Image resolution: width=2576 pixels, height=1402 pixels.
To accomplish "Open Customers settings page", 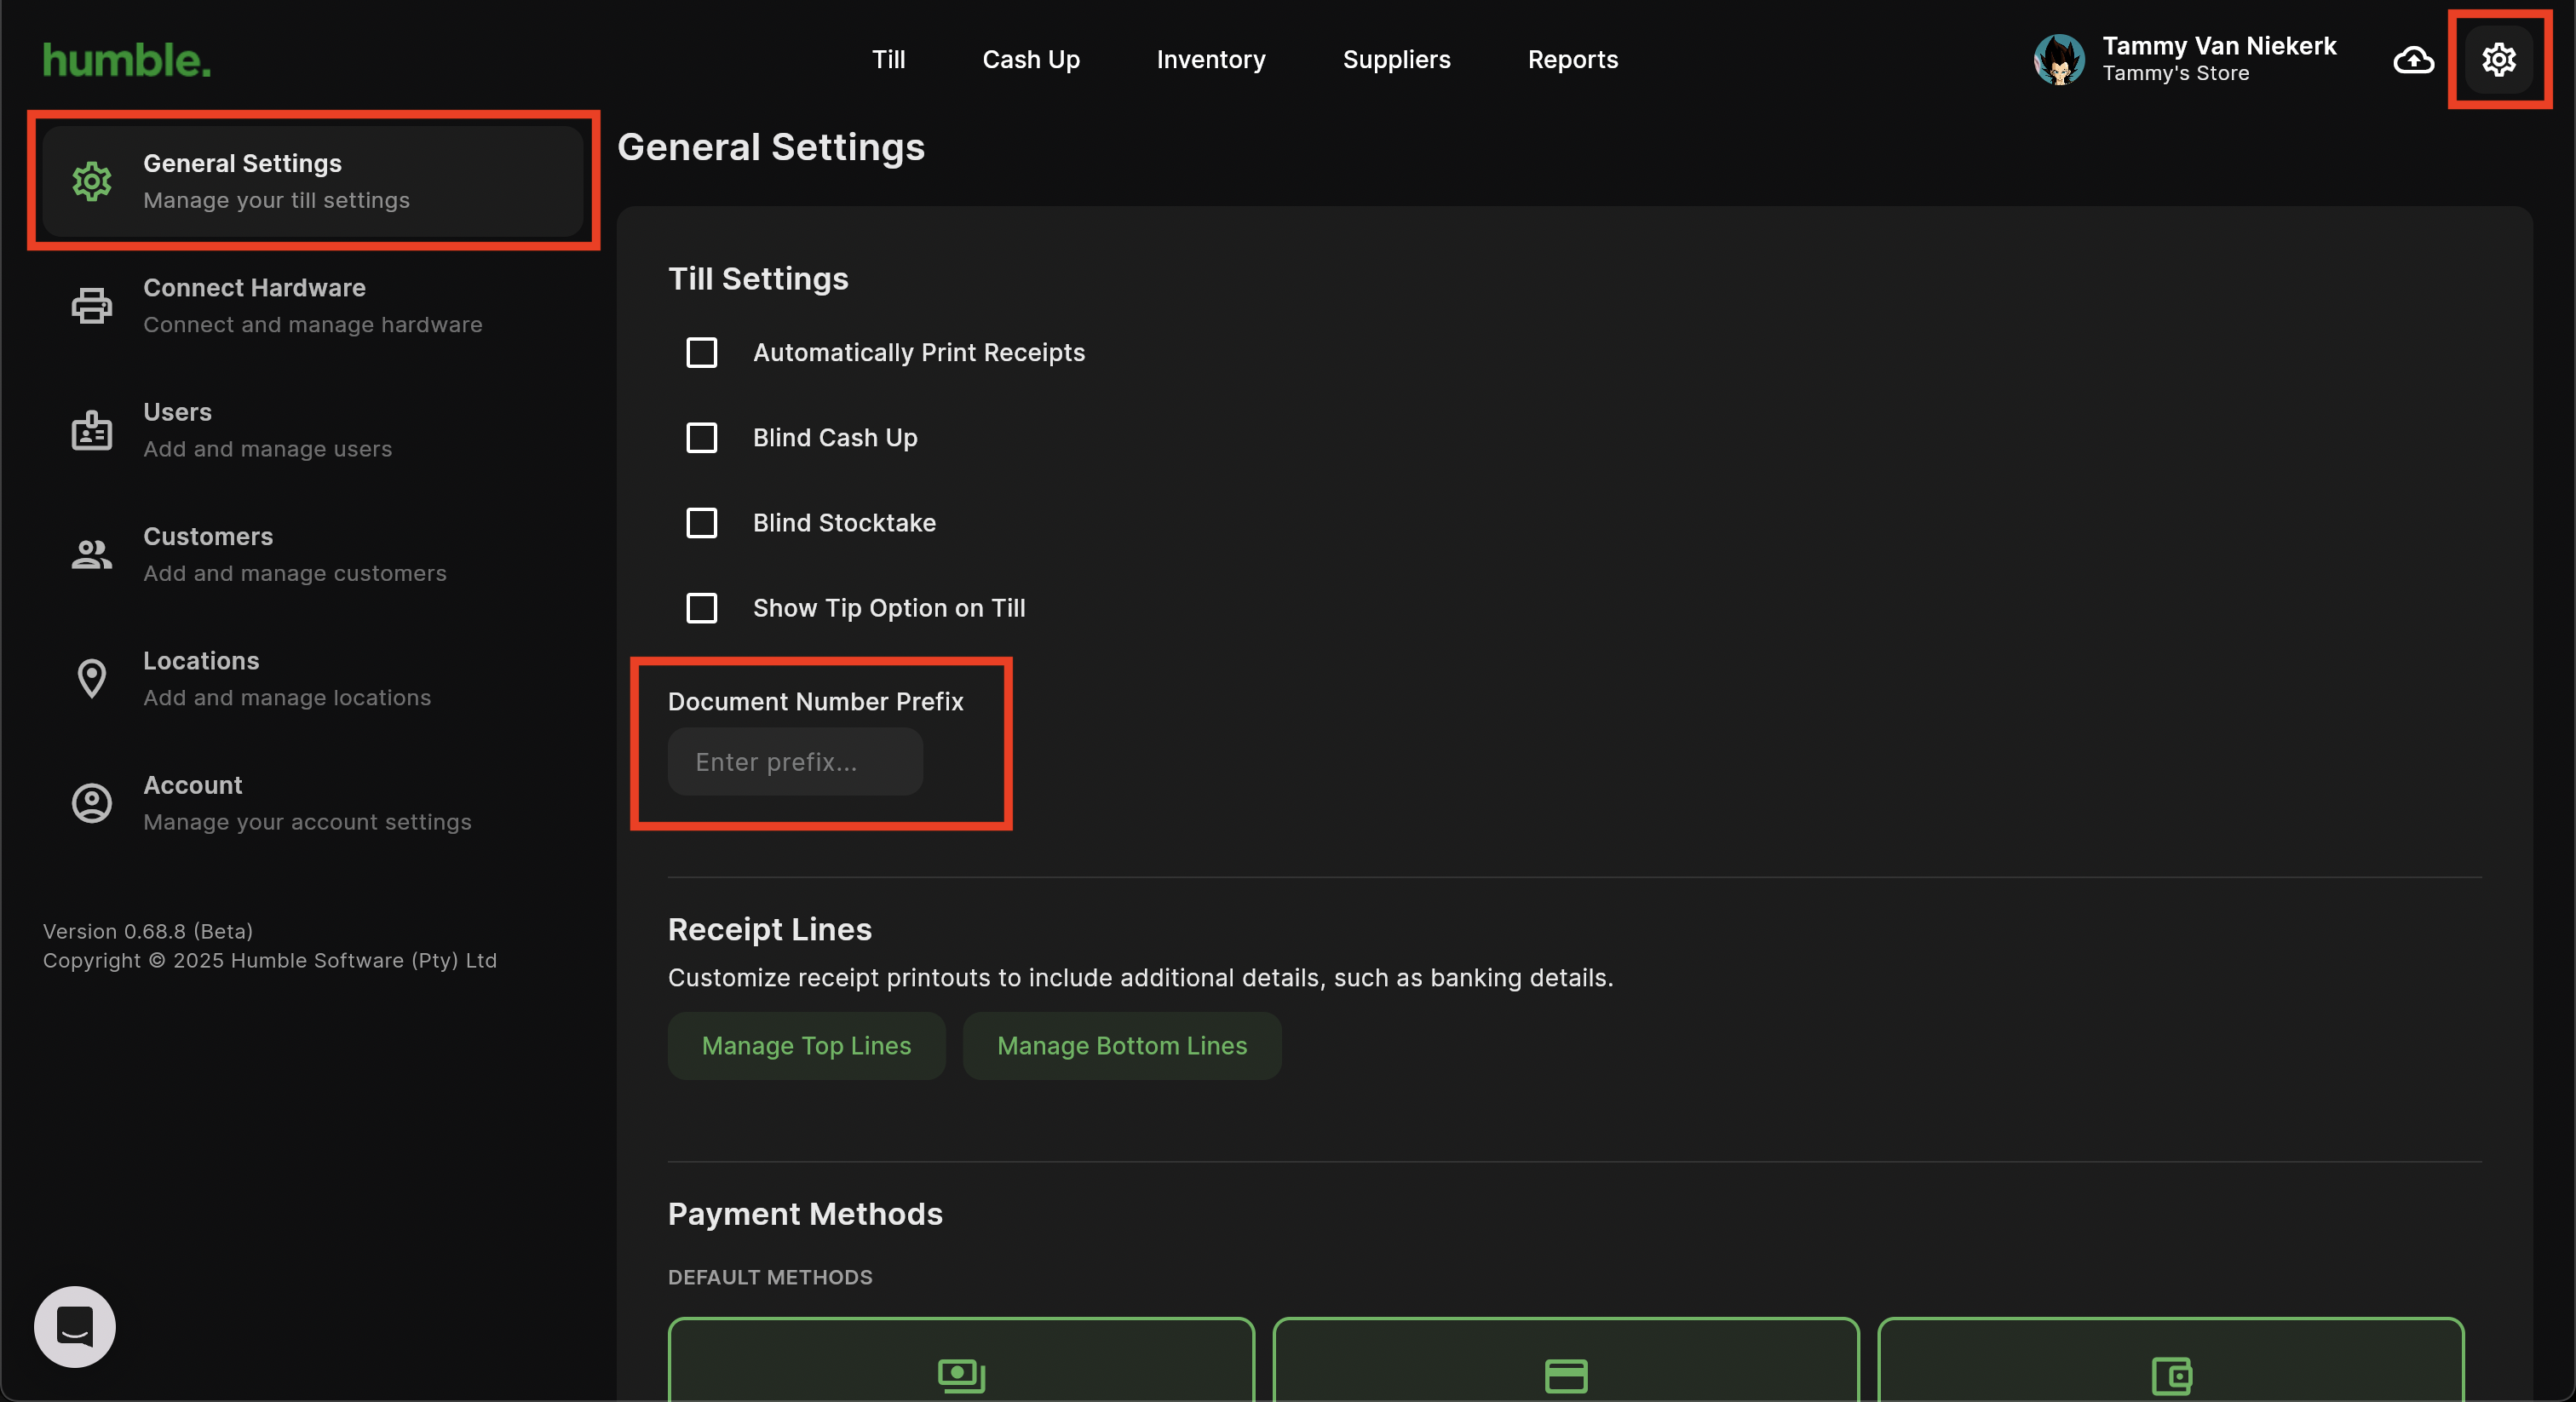I will [x=313, y=554].
